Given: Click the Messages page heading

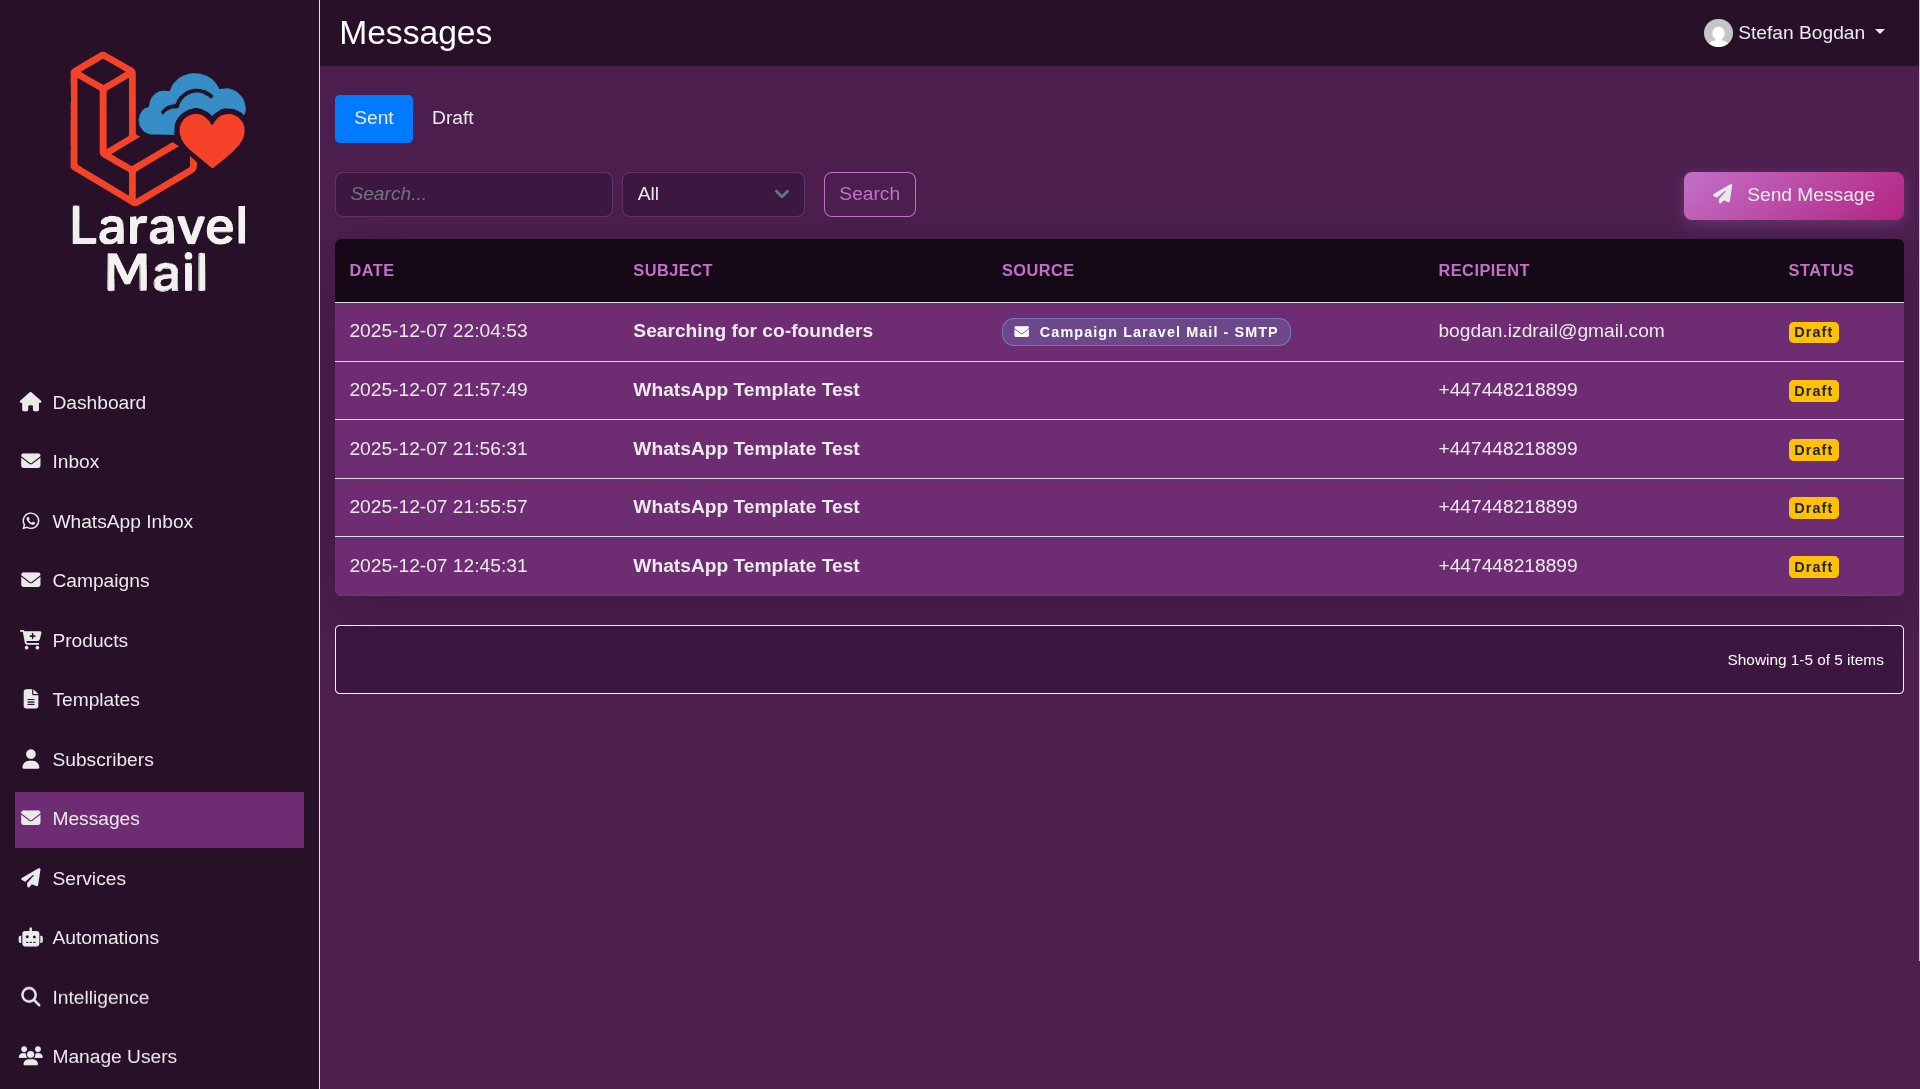Looking at the screenshot, I should pos(415,33).
